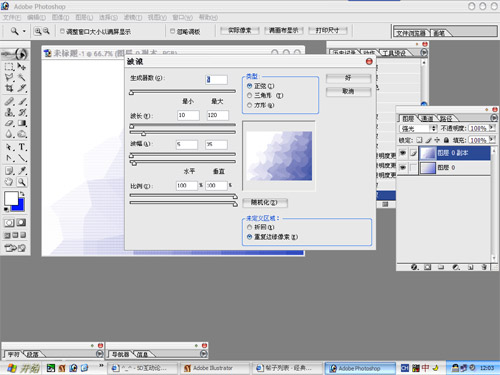
Task: Select the Magic Wand tool
Action: [x=22, y=78]
